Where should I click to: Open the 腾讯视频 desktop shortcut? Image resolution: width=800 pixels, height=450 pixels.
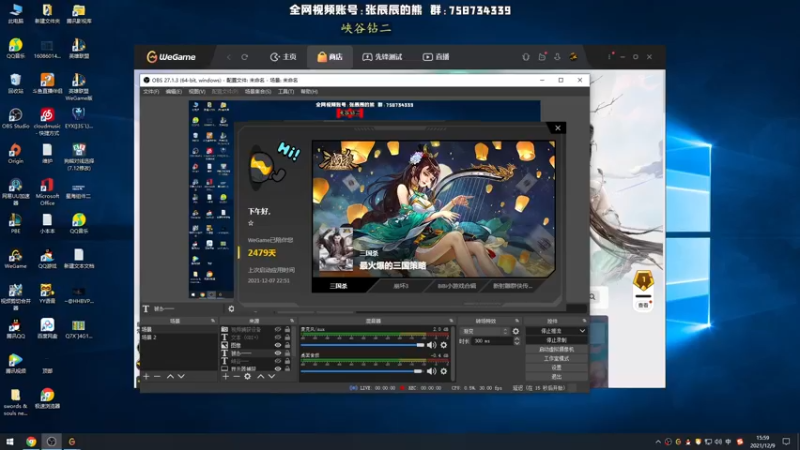[15, 364]
